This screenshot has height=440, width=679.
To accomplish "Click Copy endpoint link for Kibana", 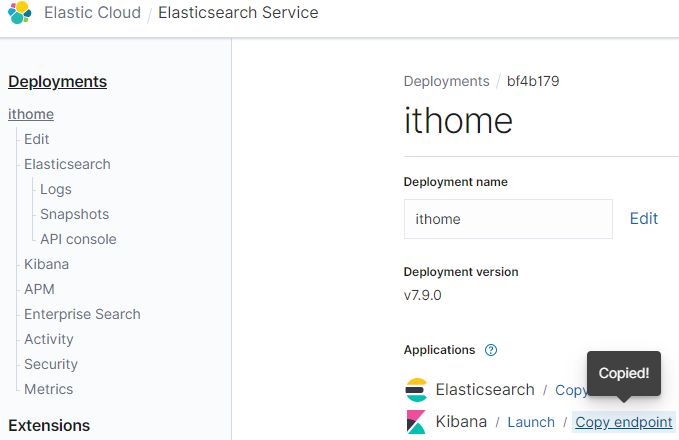I will click(624, 422).
